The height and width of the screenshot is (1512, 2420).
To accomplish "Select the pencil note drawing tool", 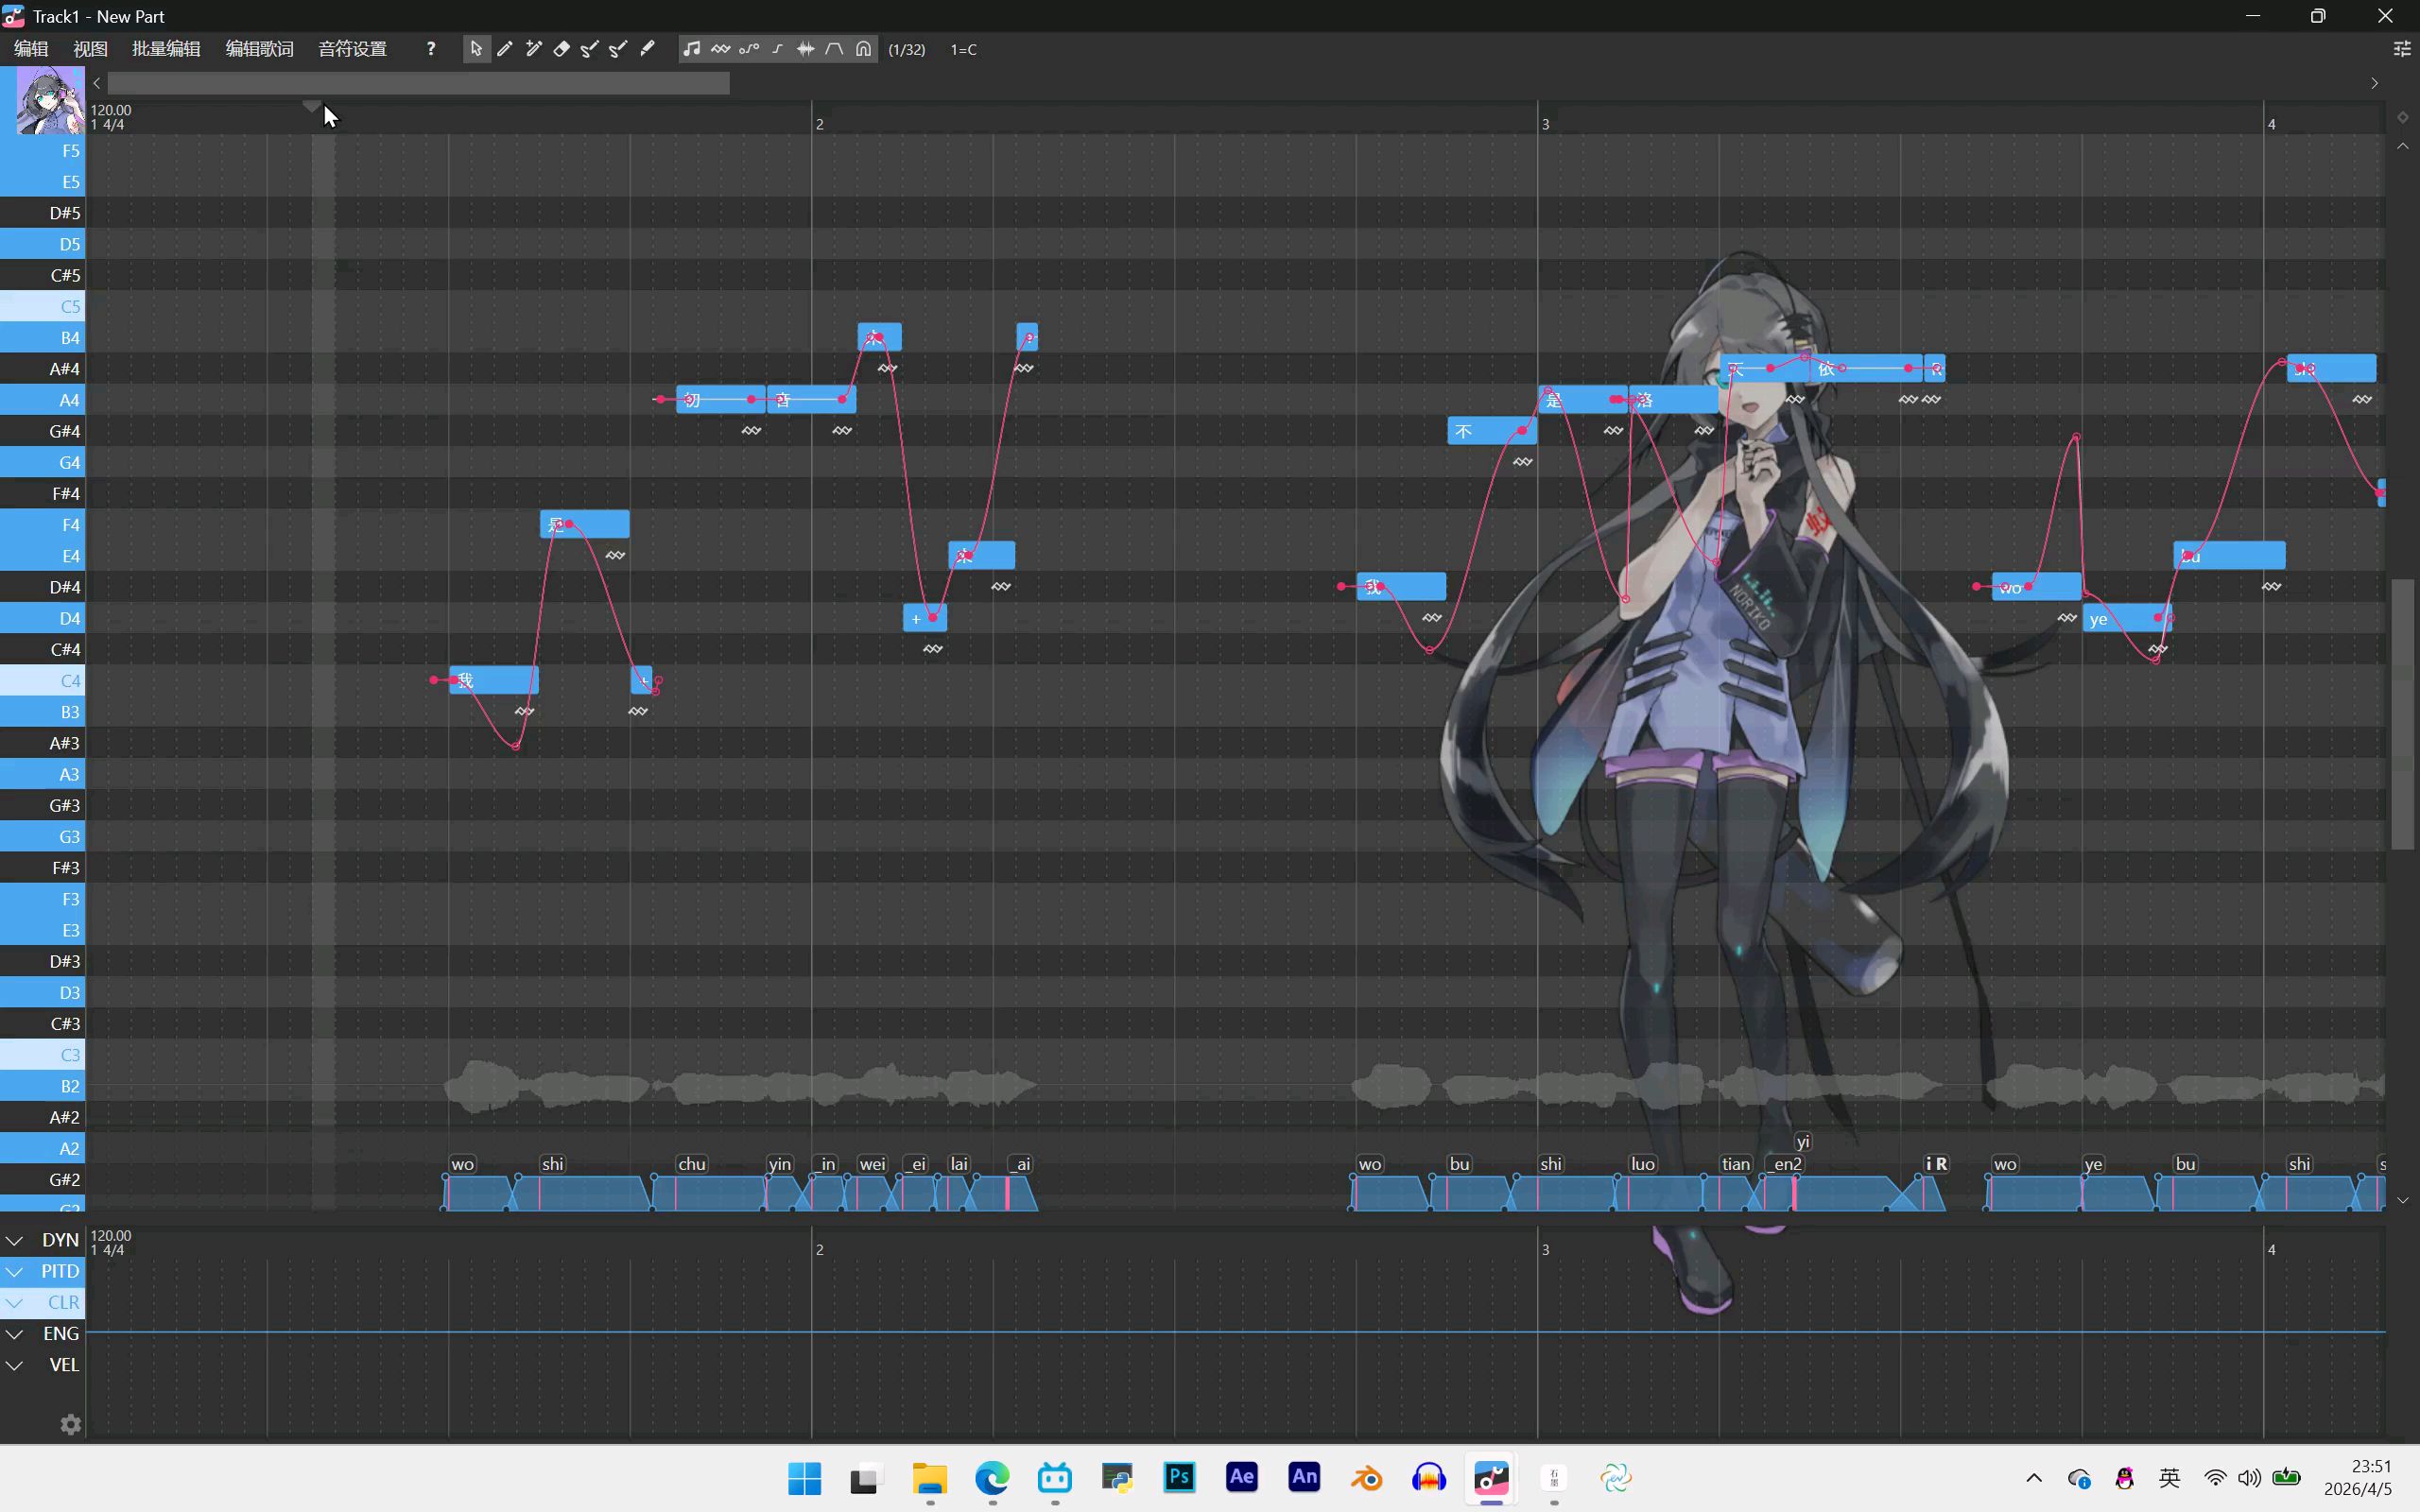I will pos(505,49).
